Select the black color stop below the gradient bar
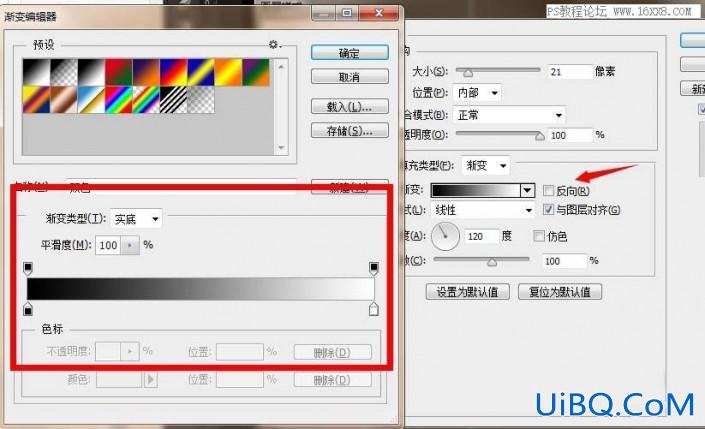 pyautogui.click(x=28, y=309)
